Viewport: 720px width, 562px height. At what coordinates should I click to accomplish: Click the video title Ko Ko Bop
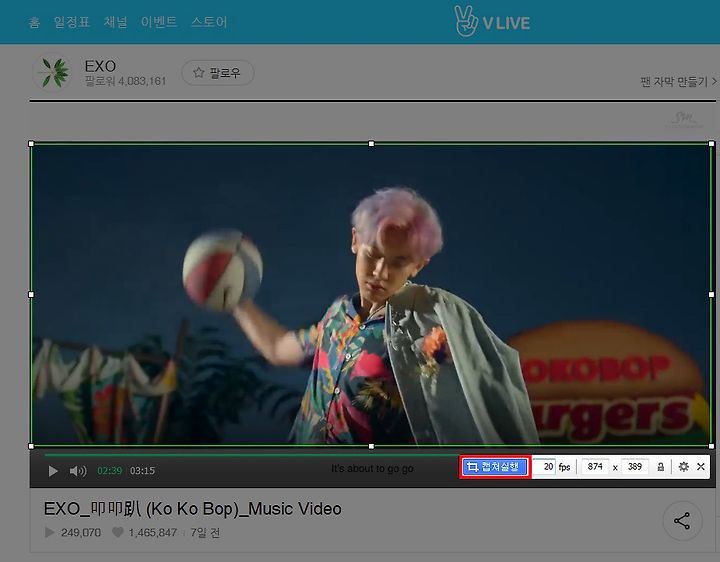coord(192,509)
